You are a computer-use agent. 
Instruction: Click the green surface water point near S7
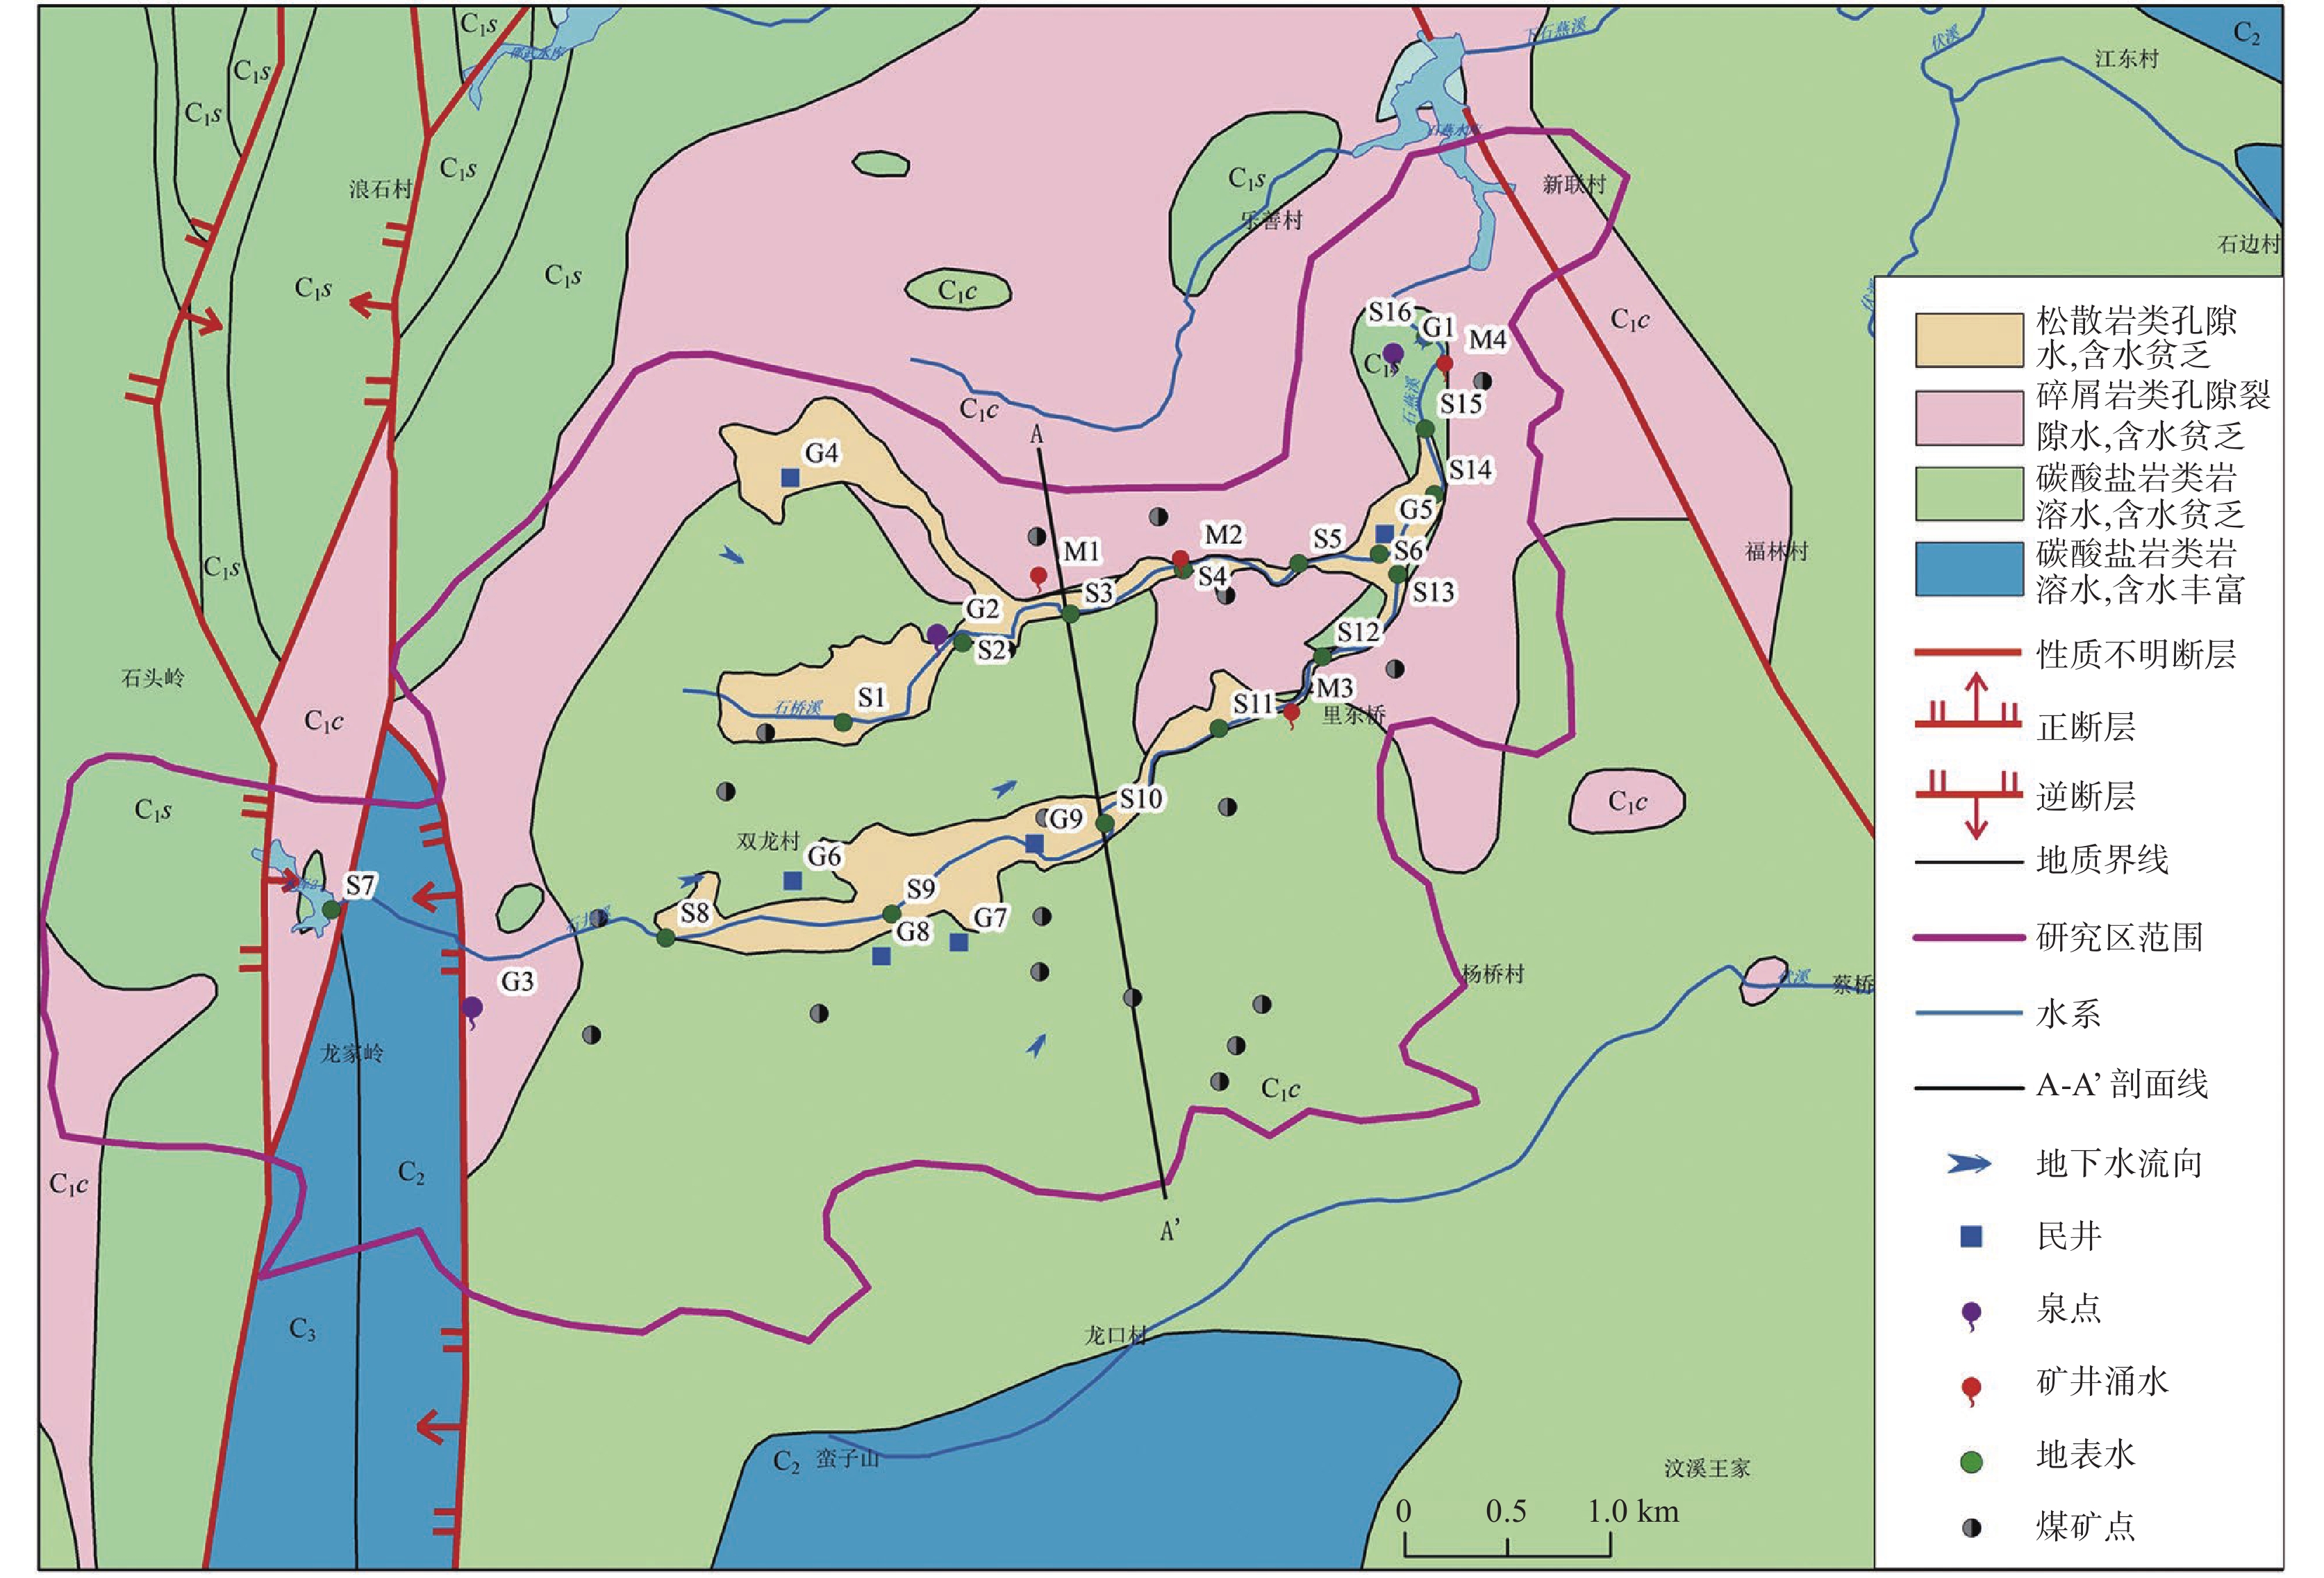point(331,909)
